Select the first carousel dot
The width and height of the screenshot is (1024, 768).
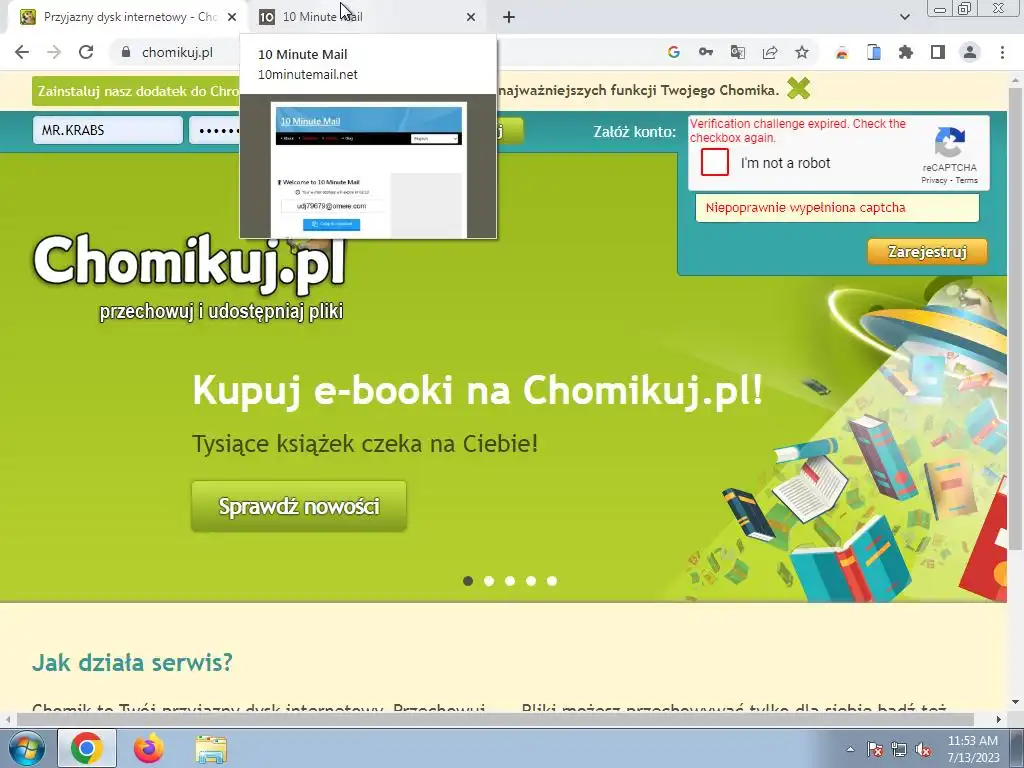[468, 581]
